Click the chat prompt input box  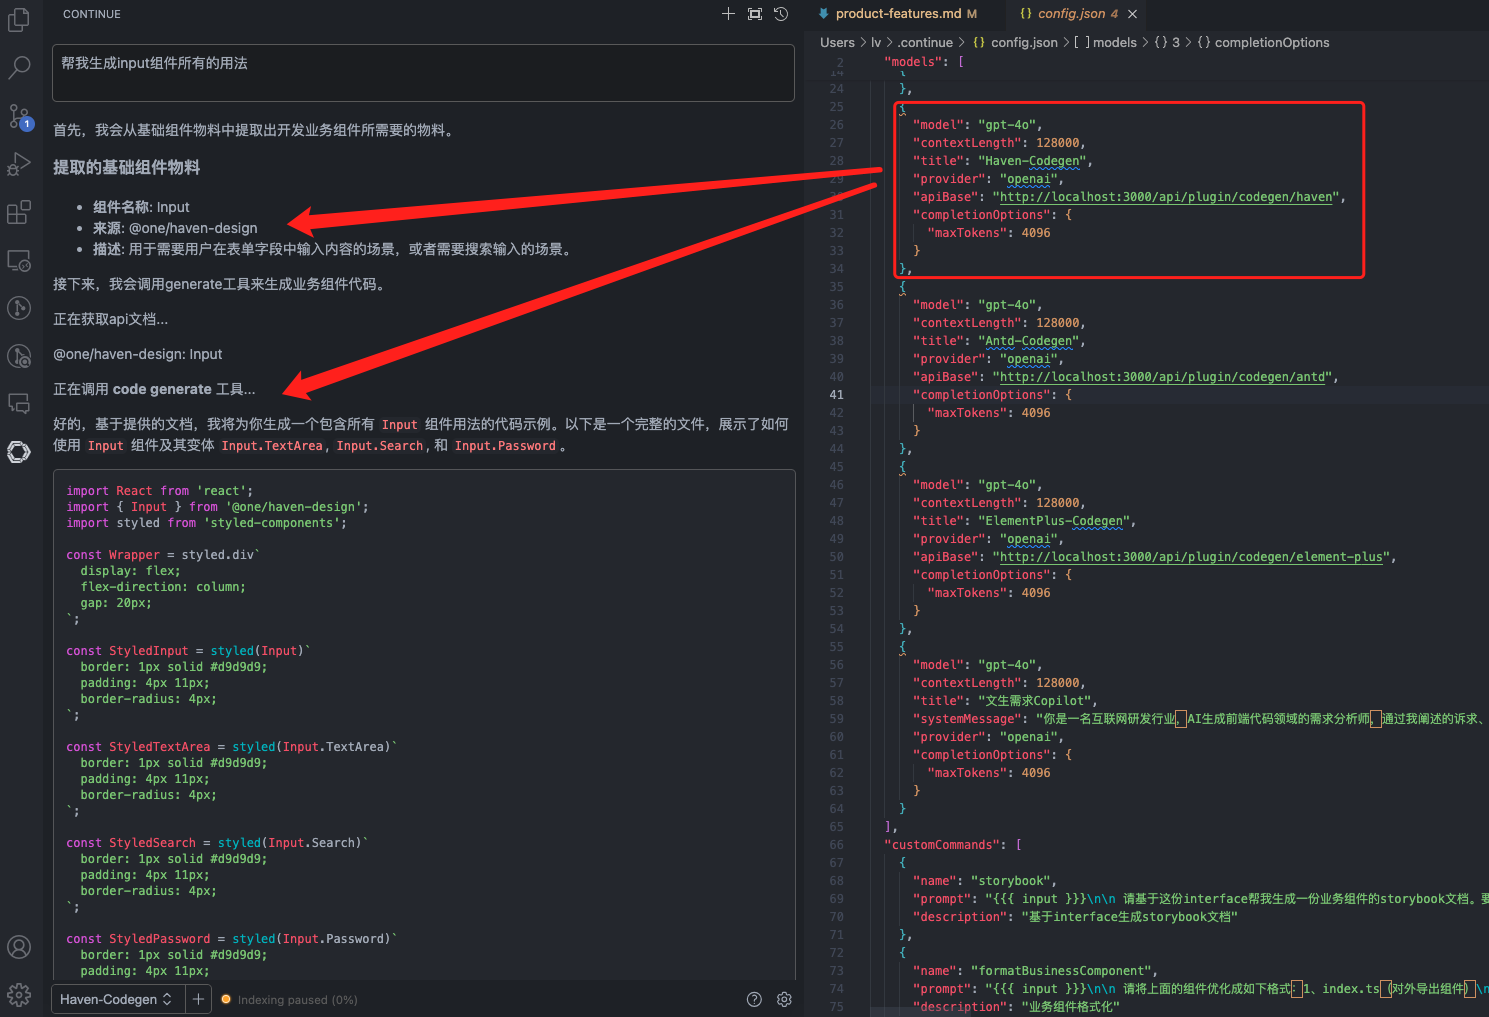pyautogui.click(x=423, y=72)
